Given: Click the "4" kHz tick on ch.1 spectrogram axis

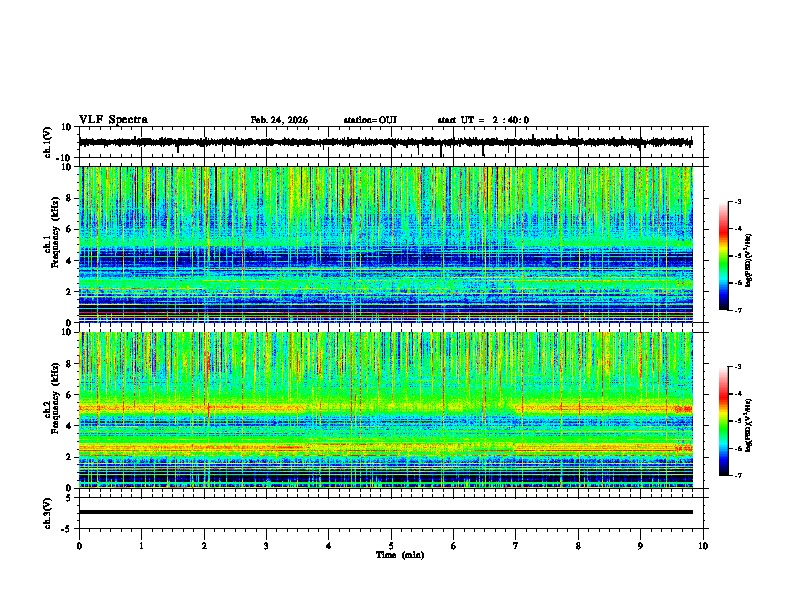Looking at the screenshot, I should coord(70,260).
